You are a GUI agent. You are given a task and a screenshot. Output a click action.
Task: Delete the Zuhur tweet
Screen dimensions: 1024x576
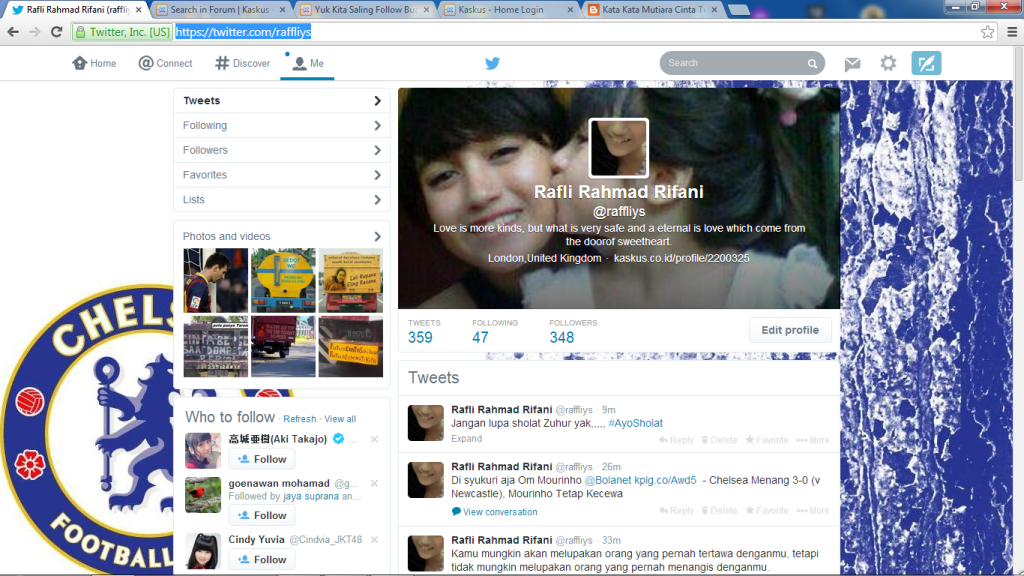[x=719, y=440]
